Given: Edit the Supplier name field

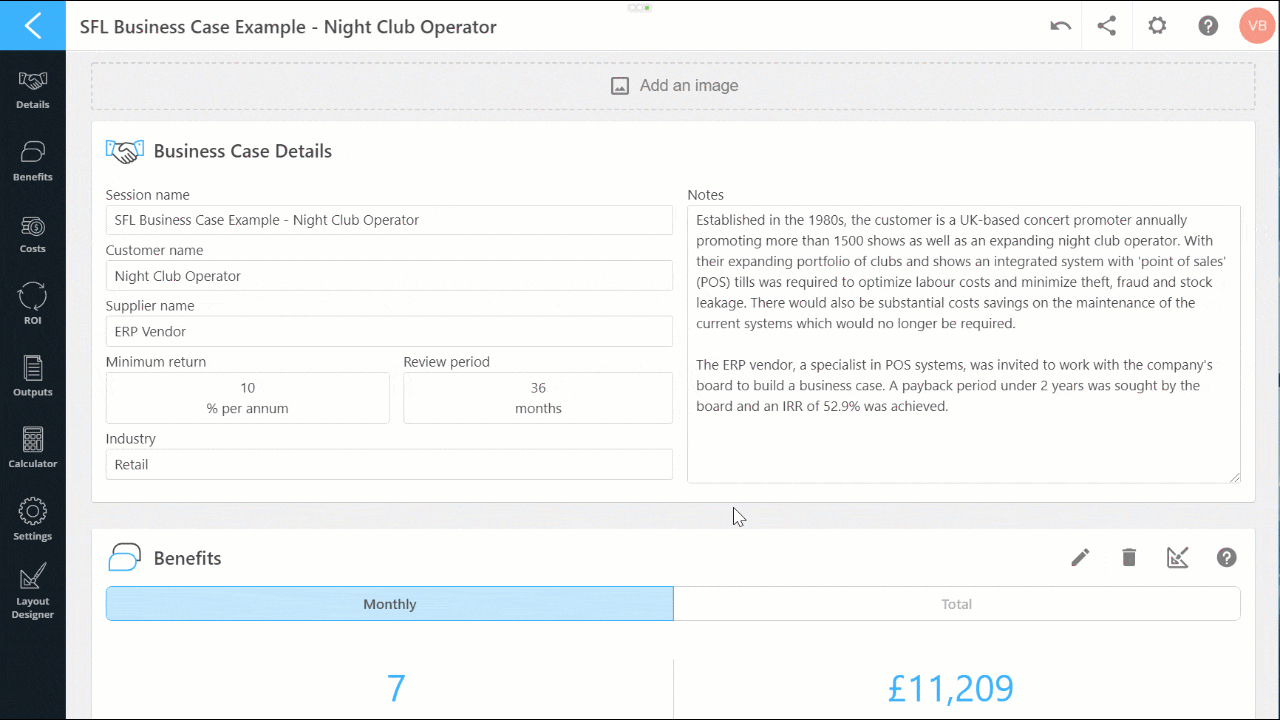Looking at the screenshot, I should click(389, 332).
